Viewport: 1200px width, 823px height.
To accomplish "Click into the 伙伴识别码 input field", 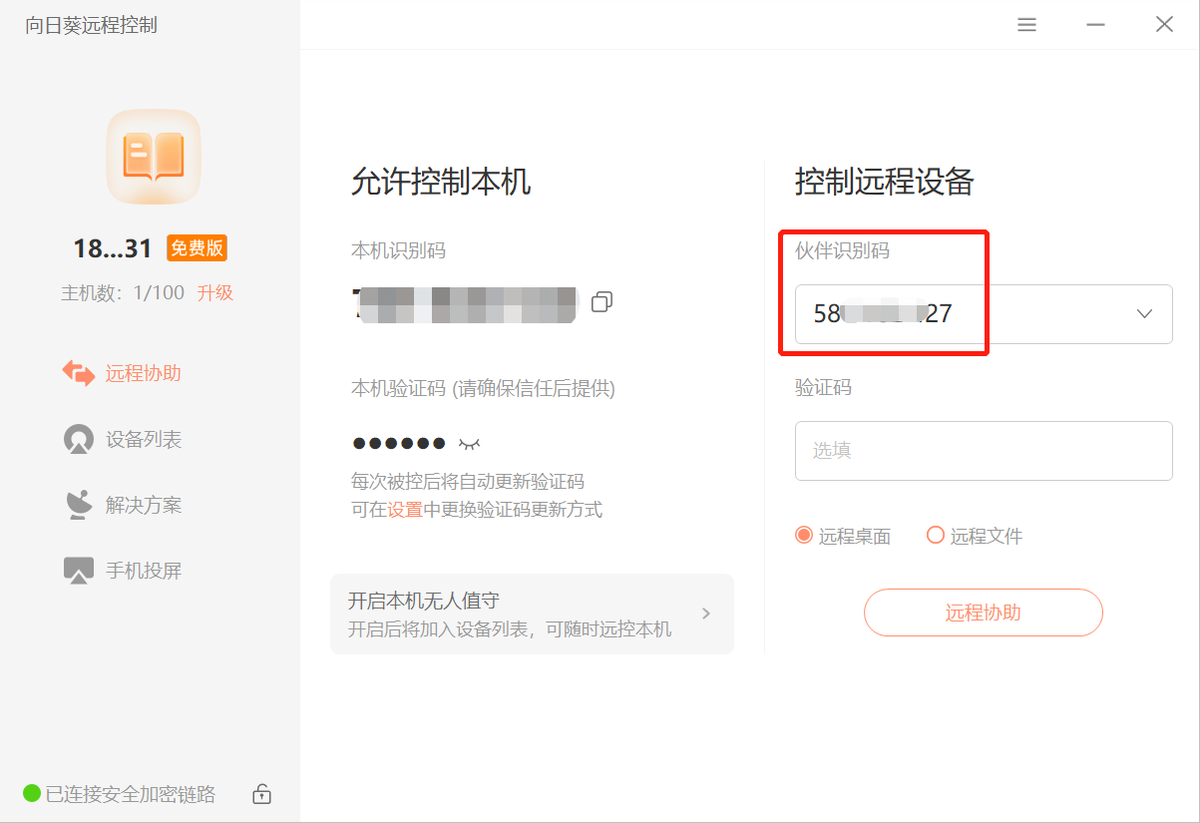I will [x=983, y=314].
